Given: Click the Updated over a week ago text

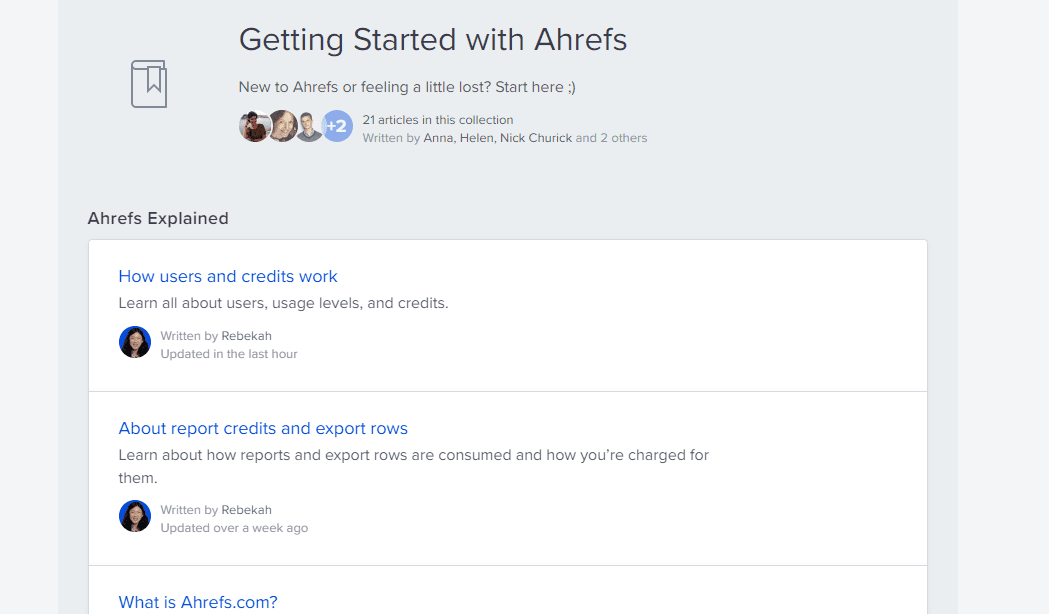Looking at the screenshot, I should click(x=234, y=528).
